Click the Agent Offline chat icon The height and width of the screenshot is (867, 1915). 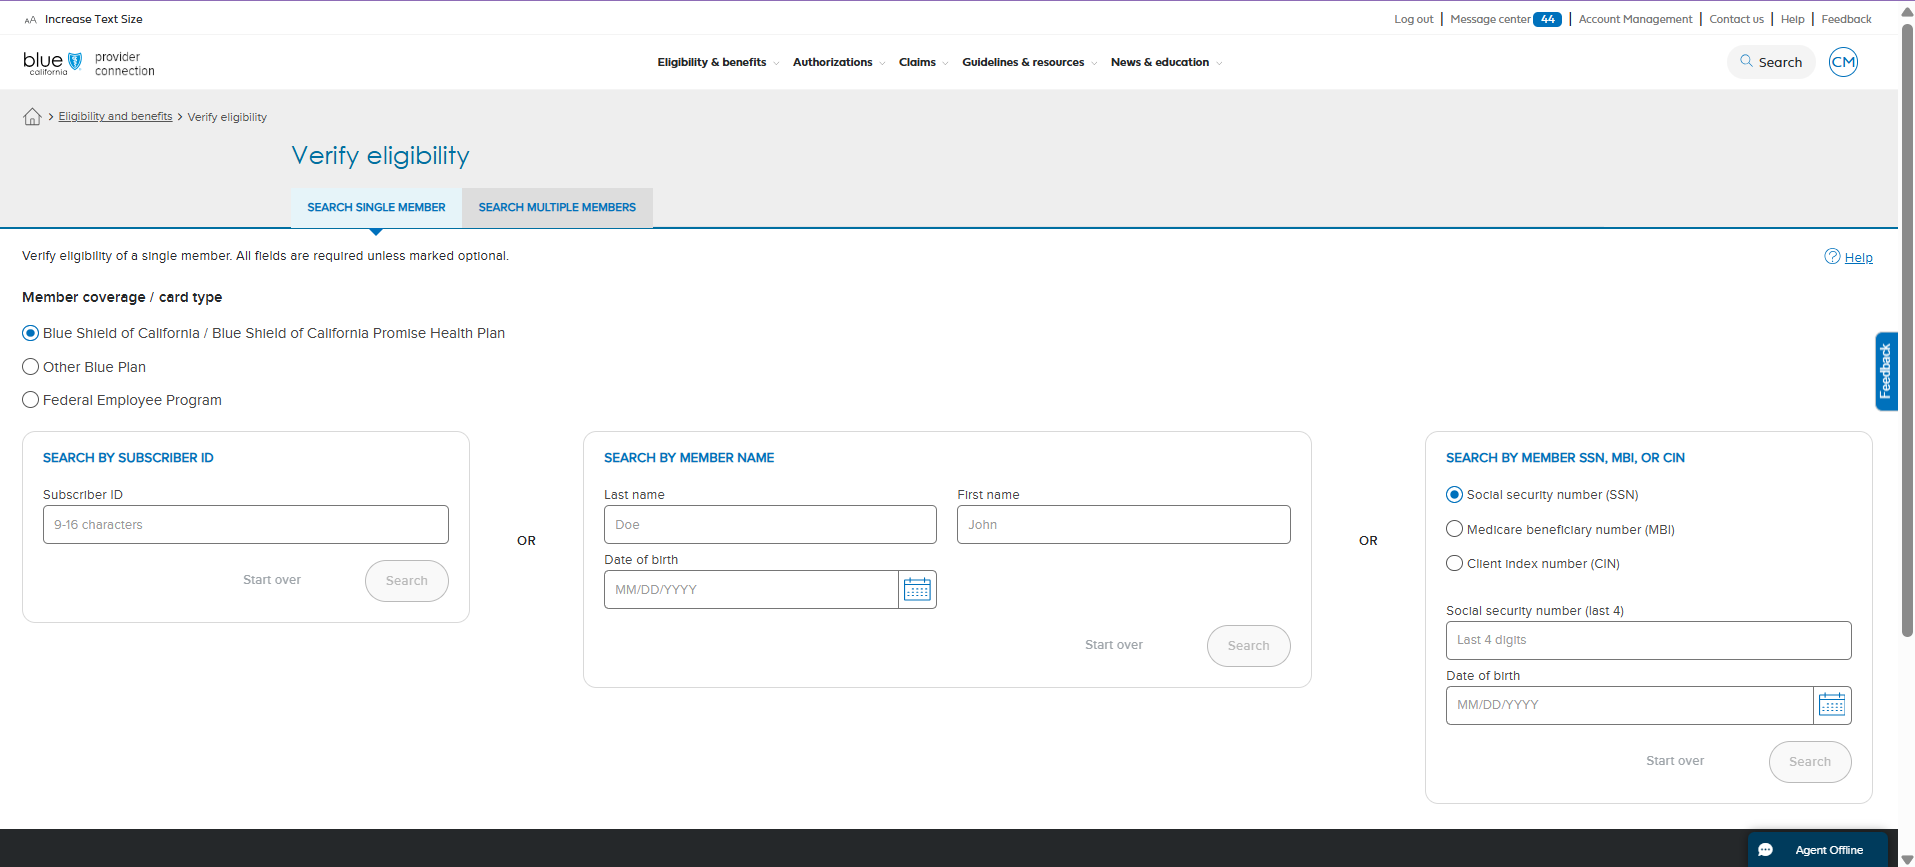coord(1766,850)
